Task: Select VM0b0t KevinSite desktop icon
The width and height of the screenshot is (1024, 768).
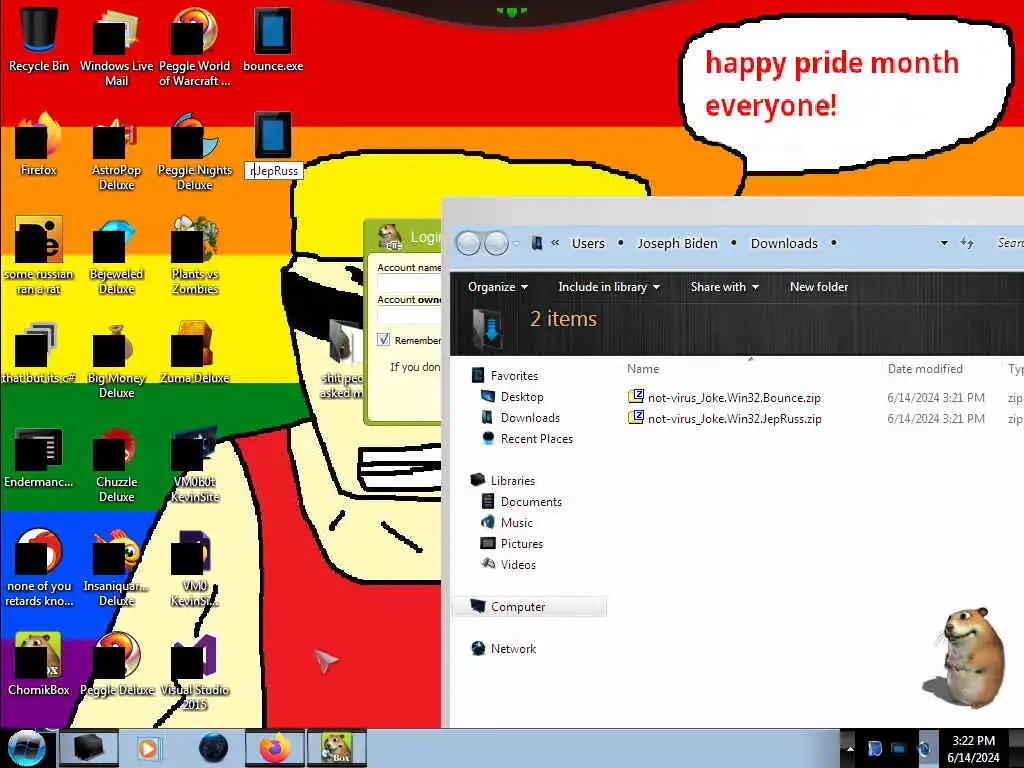Action: (194, 463)
